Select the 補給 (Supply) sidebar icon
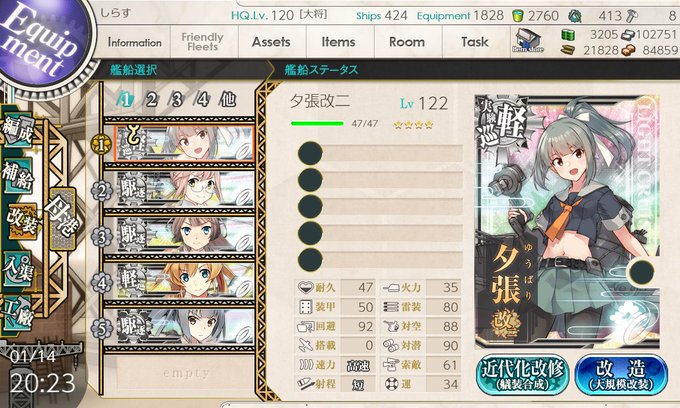680x408 pixels. point(17,175)
